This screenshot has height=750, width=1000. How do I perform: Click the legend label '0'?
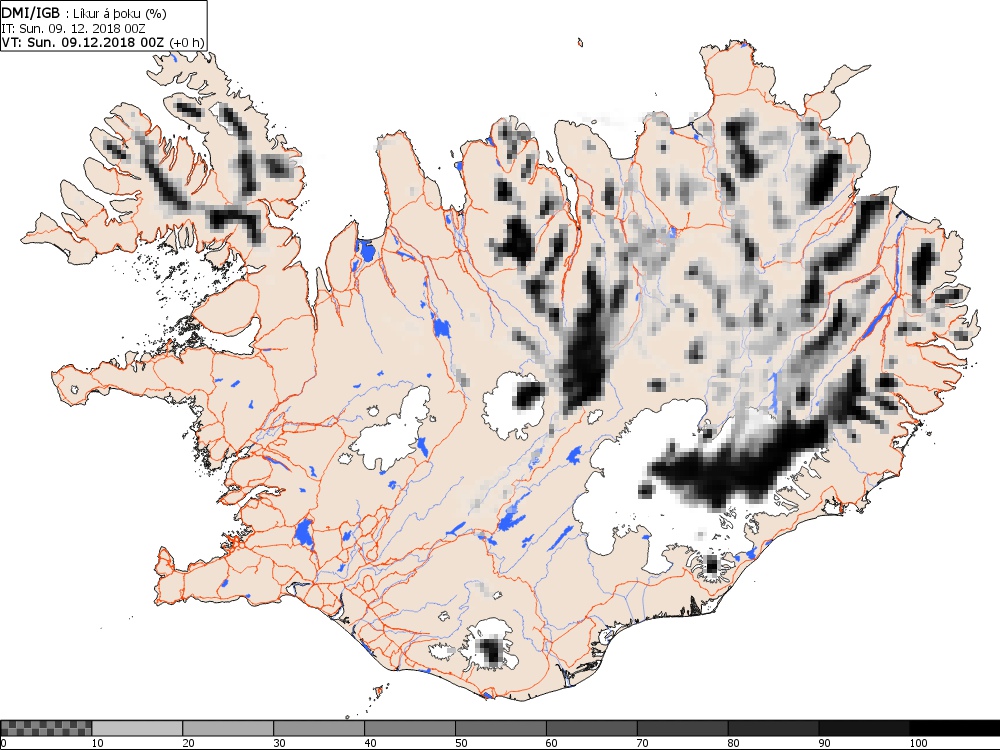point(3,743)
